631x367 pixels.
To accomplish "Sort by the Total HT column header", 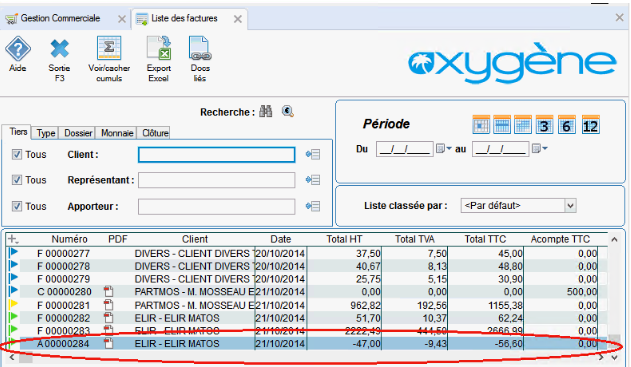I will [344, 239].
